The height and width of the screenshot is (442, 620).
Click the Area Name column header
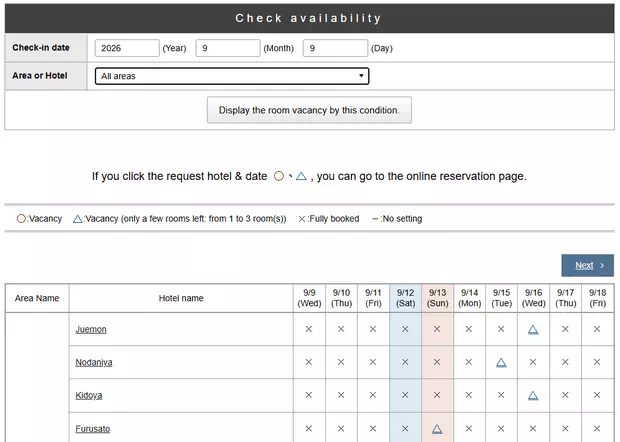[x=37, y=298]
